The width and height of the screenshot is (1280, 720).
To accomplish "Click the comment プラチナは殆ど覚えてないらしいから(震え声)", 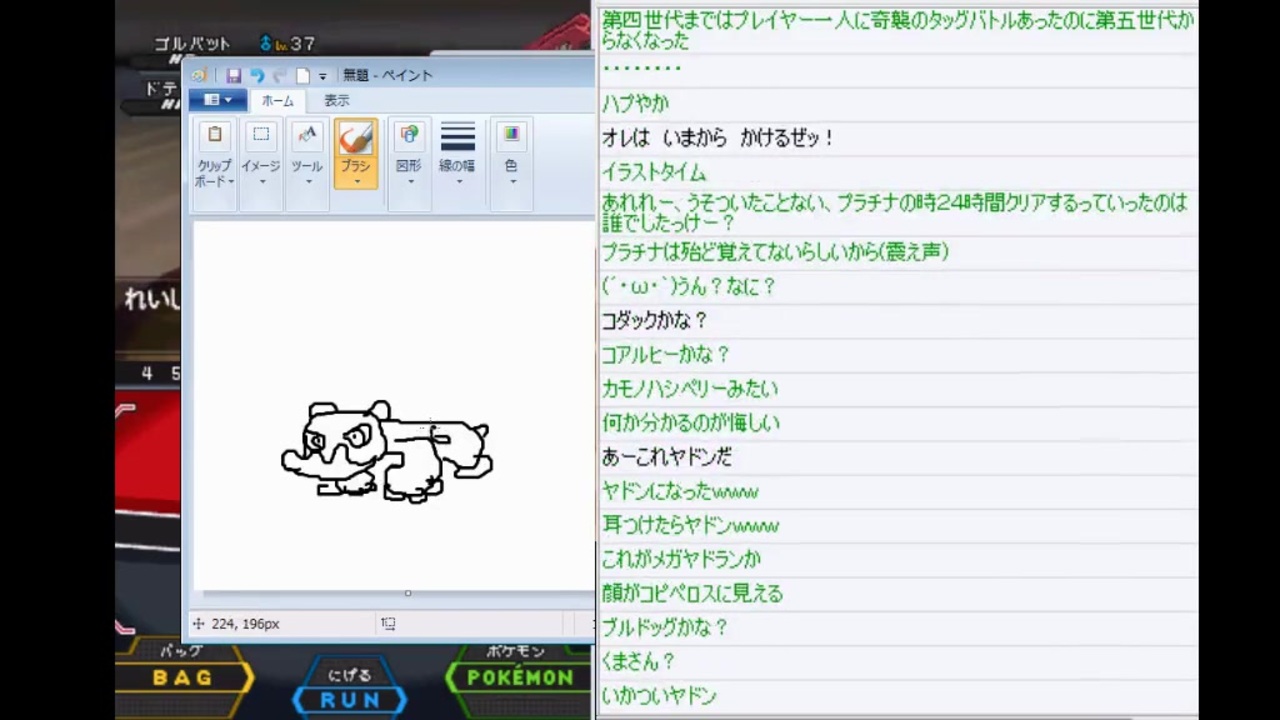I will coord(775,252).
